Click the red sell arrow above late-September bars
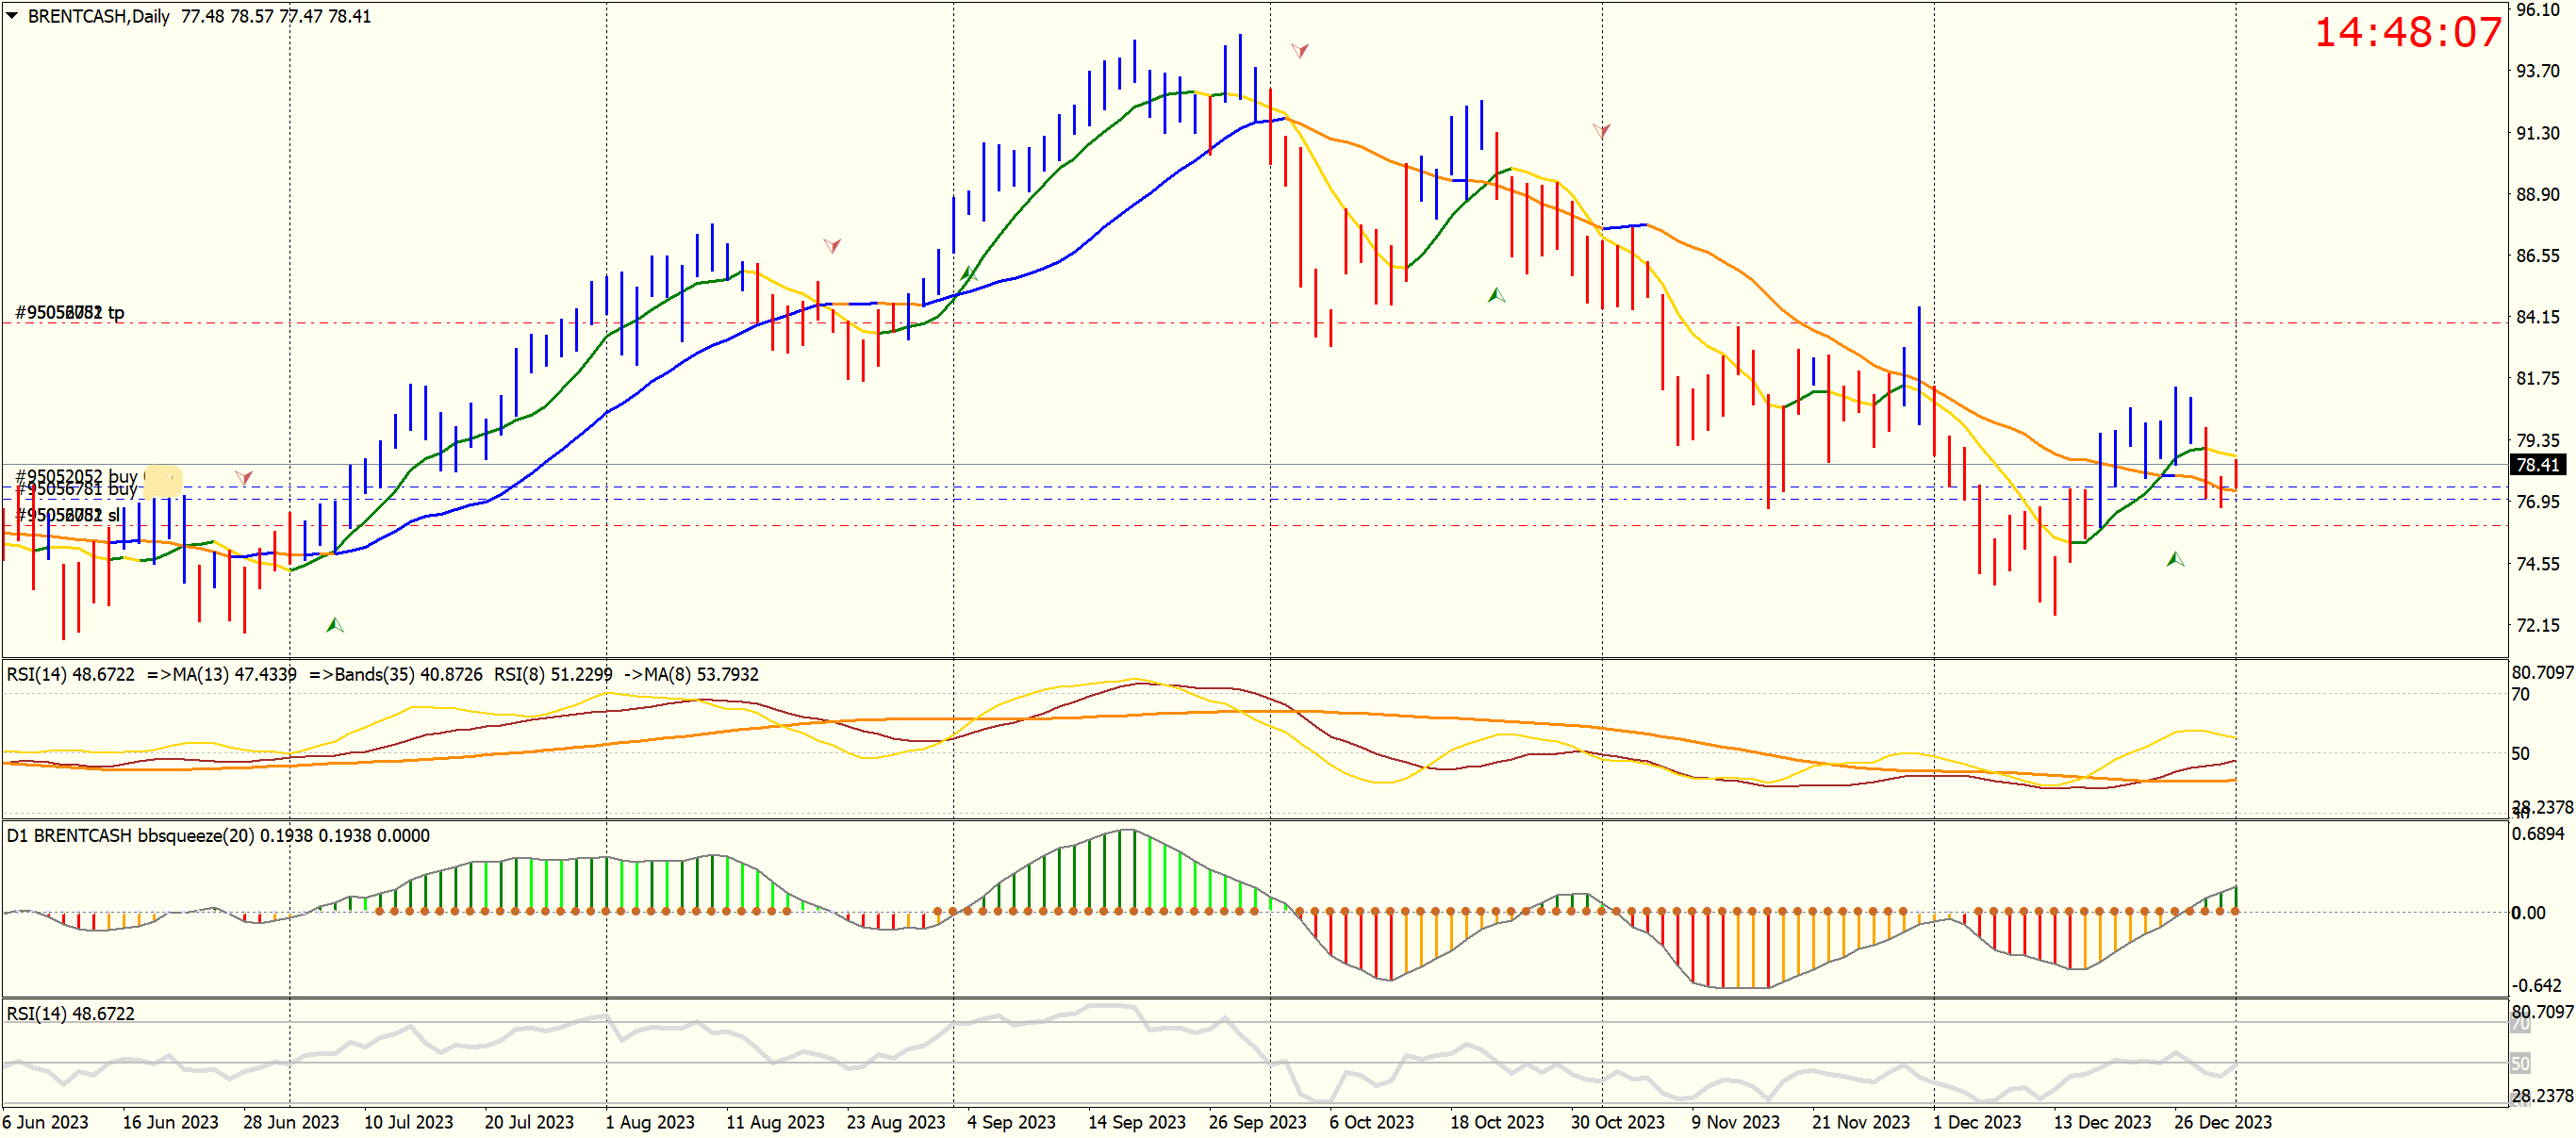 tap(1299, 50)
